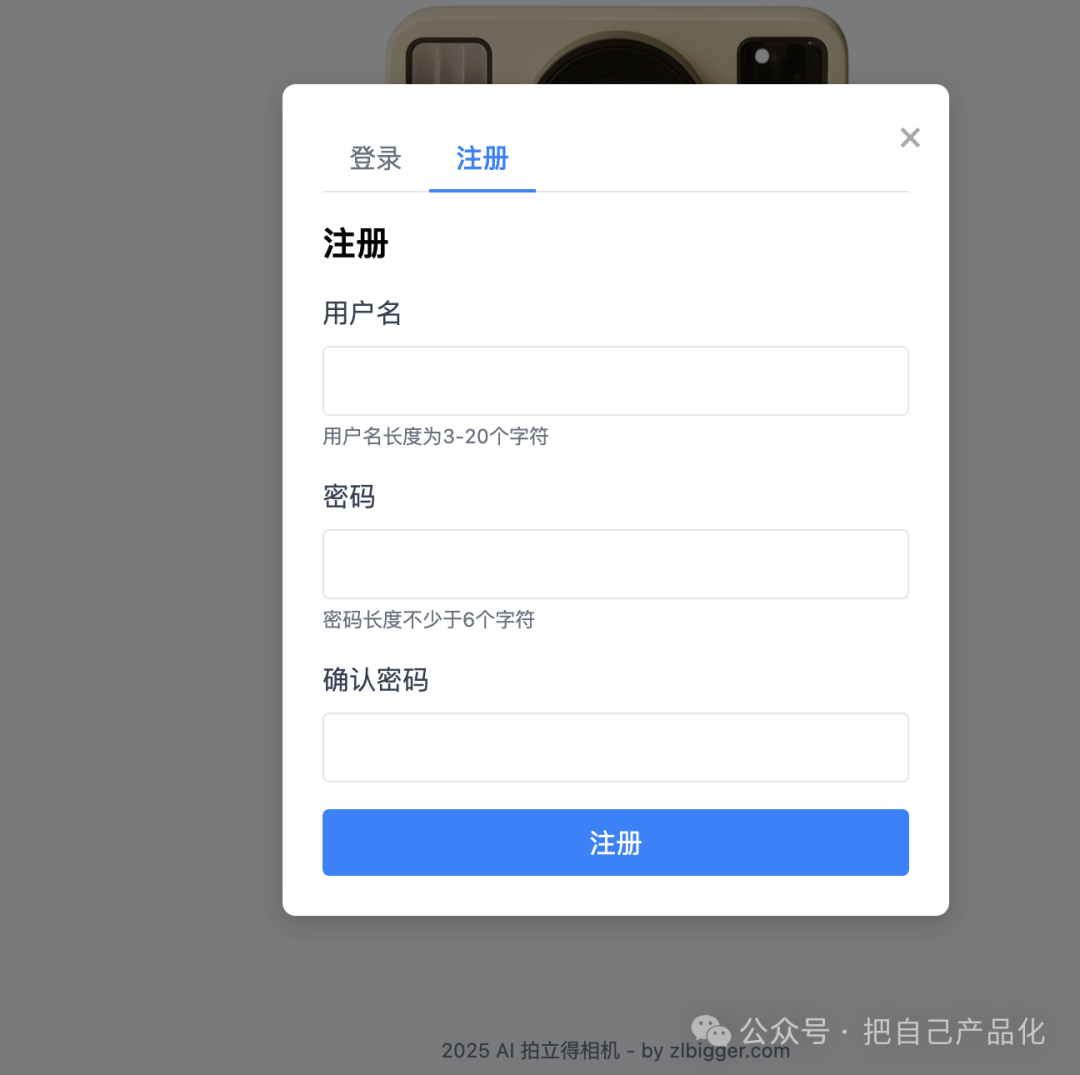Click the 用户名 field label

click(x=362, y=313)
